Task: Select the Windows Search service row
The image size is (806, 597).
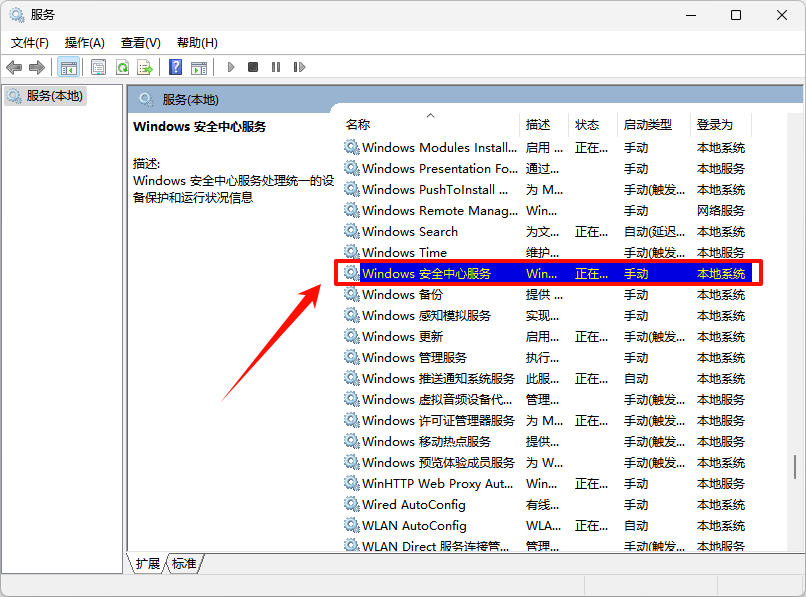Action: pos(547,232)
